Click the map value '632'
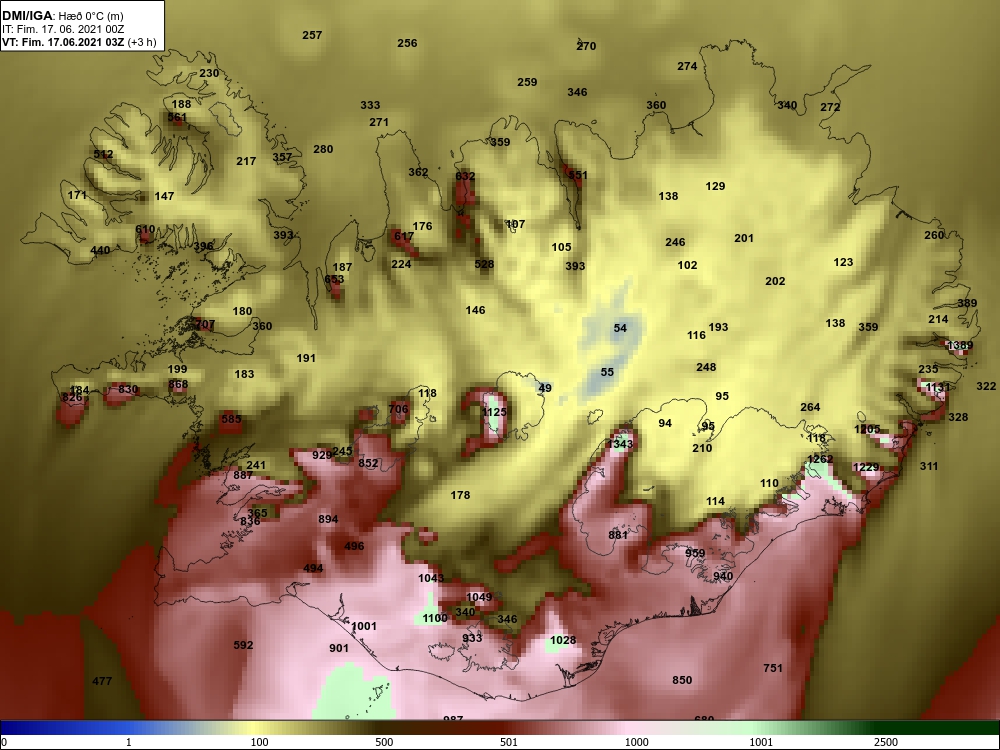 click(466, 177)
